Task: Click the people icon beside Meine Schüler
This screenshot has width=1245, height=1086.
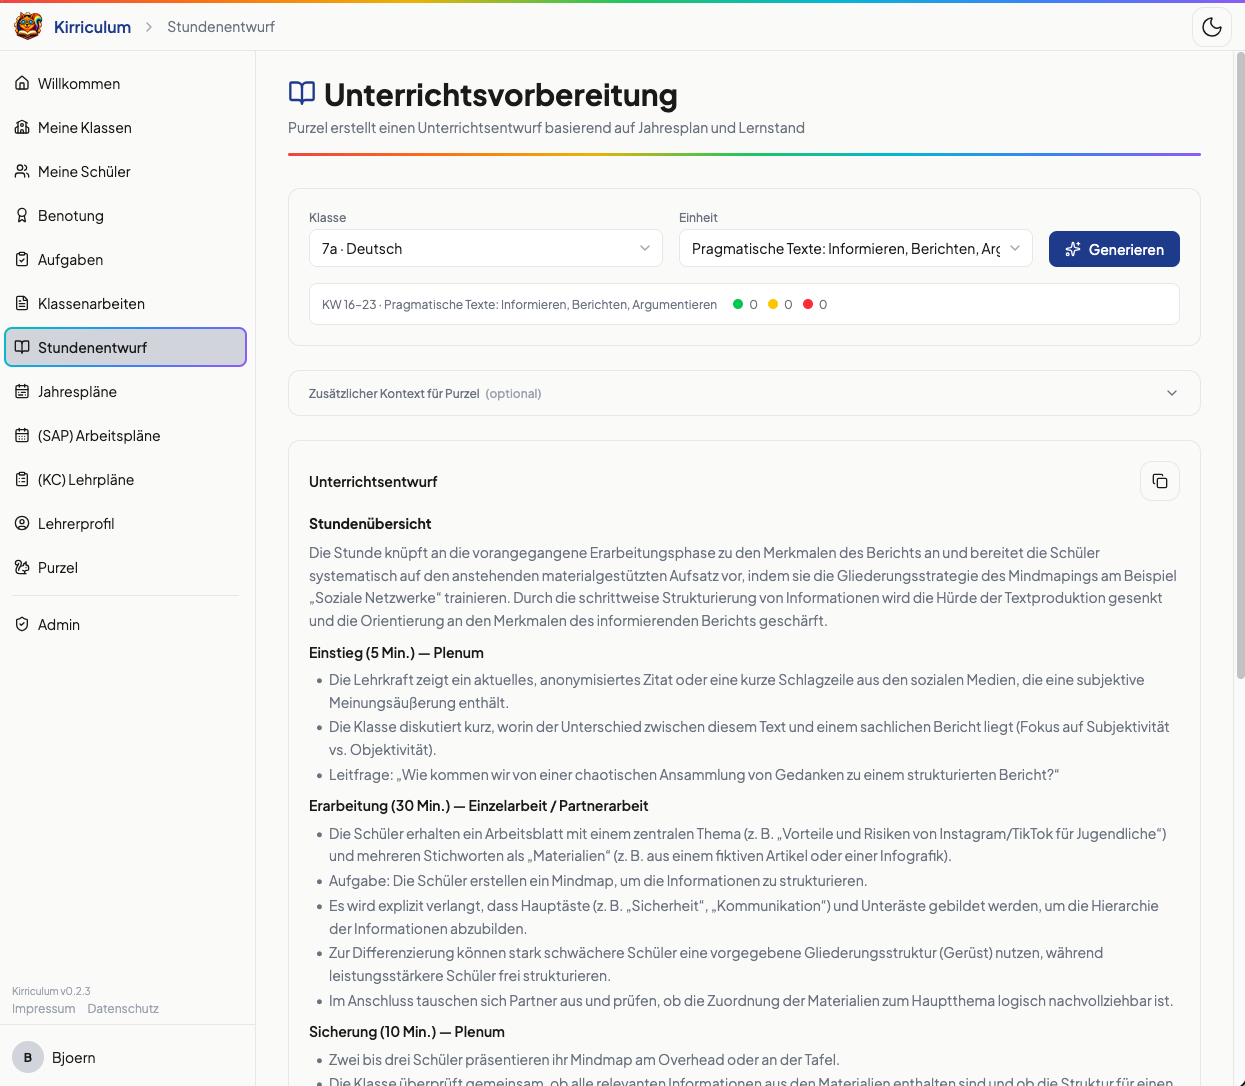Action: pos(22,171)
